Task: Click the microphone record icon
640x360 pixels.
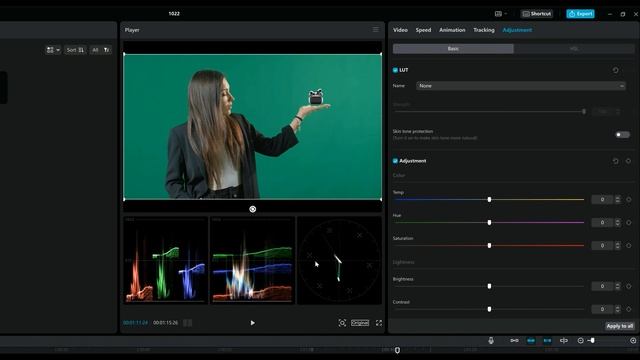Action: (491, 340)
